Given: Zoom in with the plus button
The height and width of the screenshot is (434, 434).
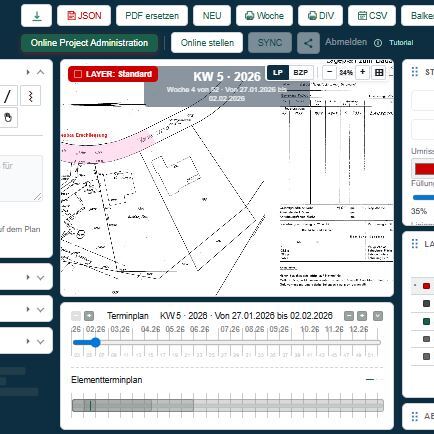Looking at the screenshot, I should 362,72.
